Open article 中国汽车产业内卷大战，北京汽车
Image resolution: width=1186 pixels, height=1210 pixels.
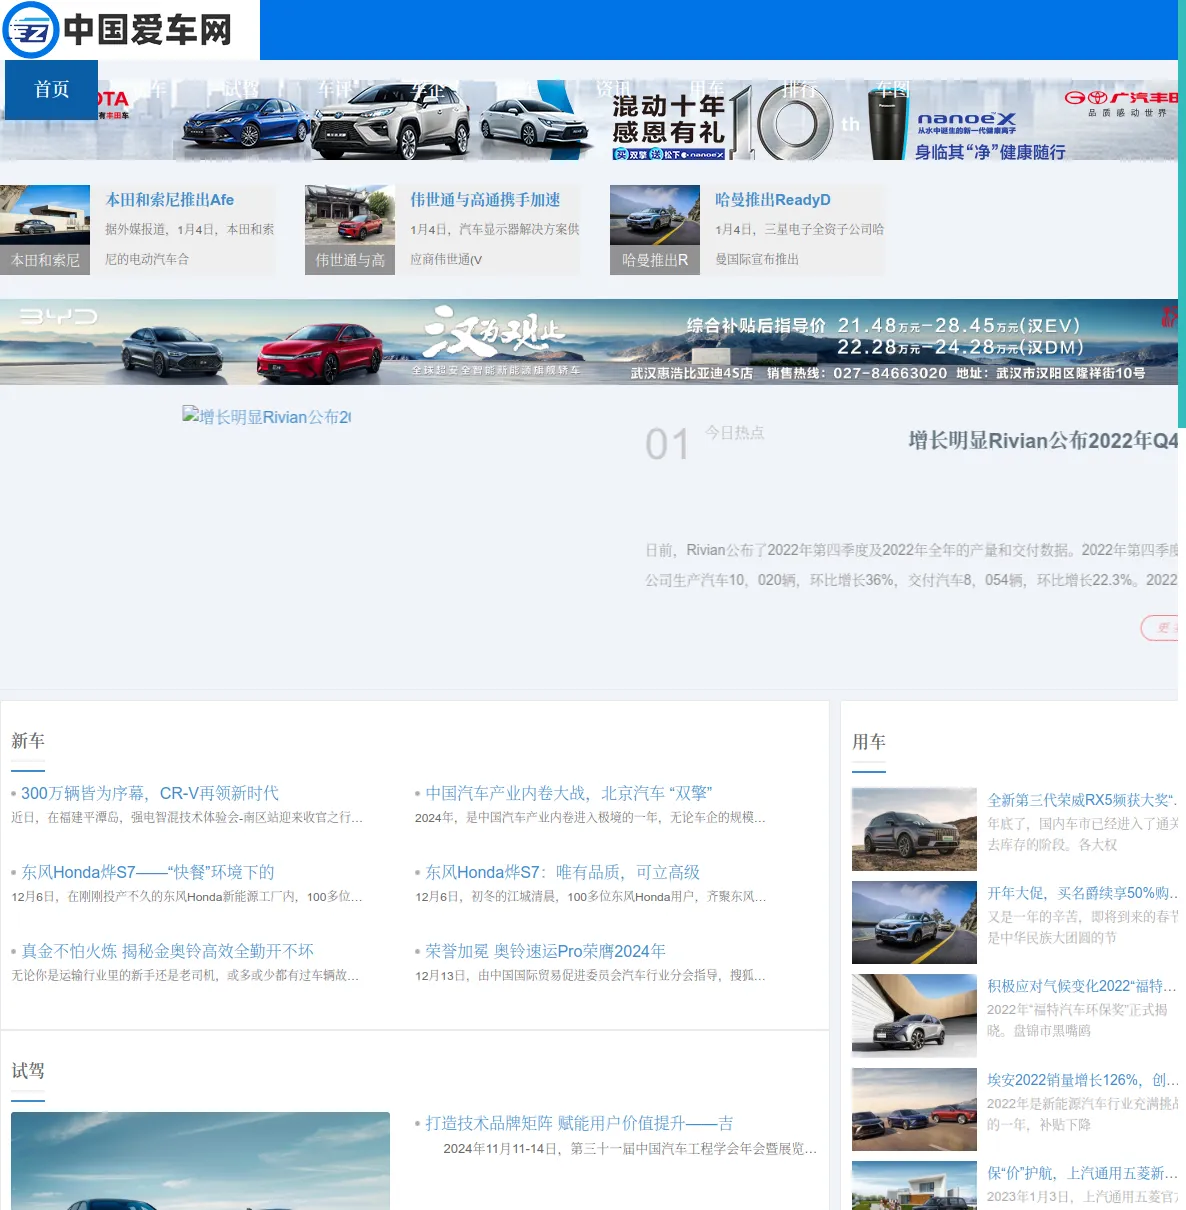(569, 793)
